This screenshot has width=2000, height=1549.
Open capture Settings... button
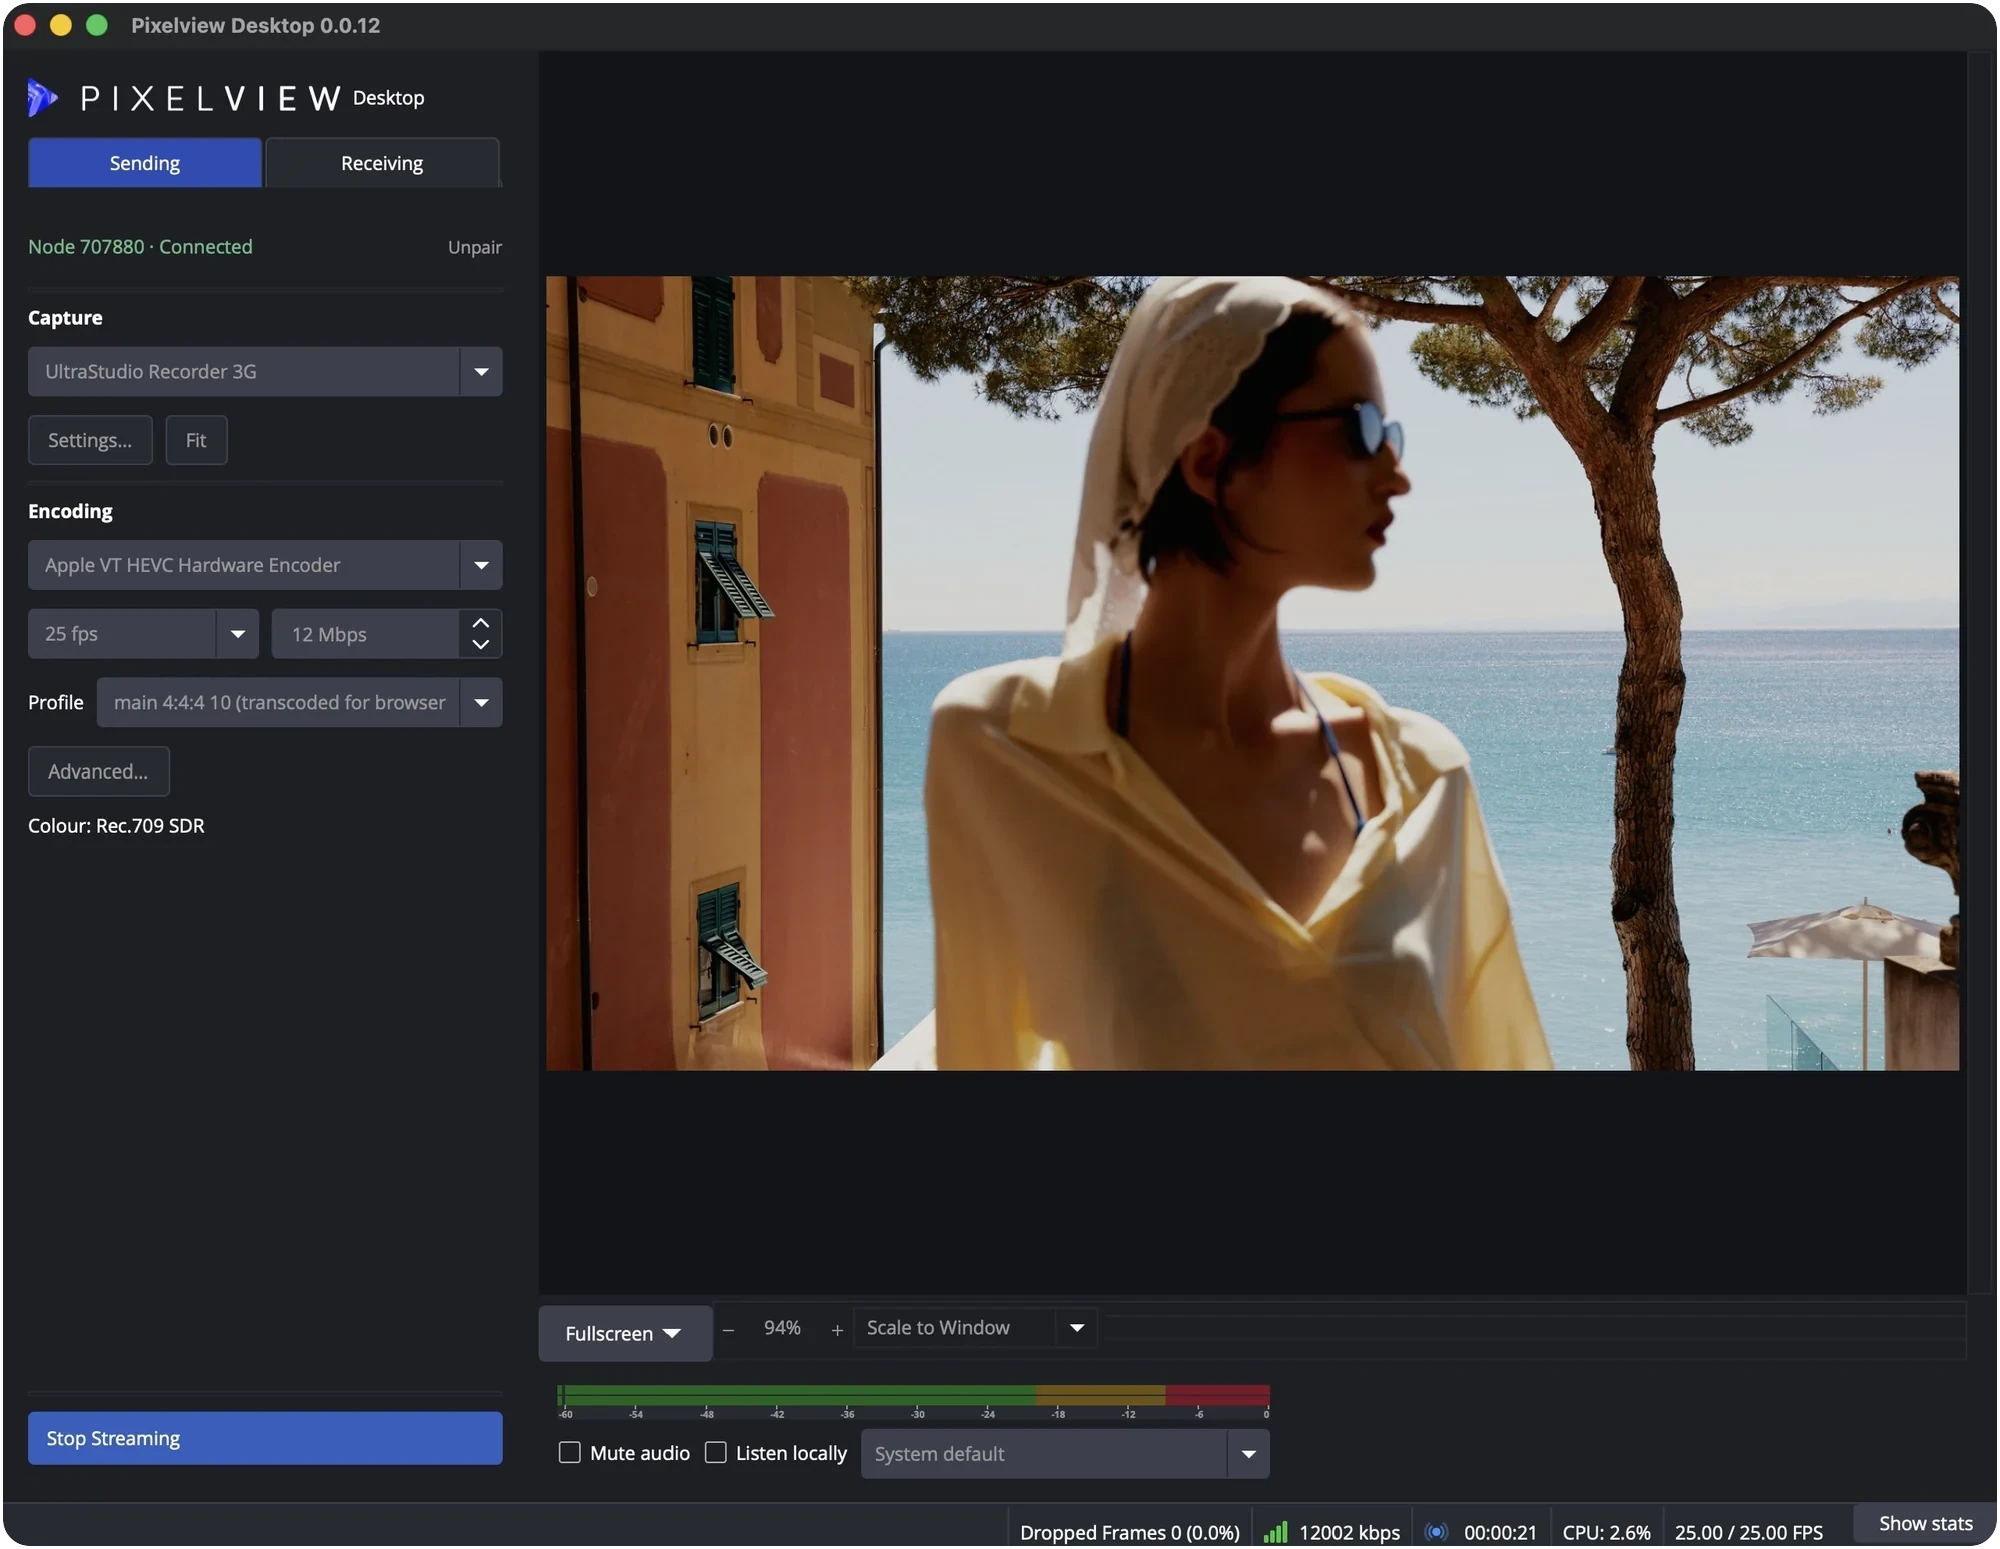point(90,440)
